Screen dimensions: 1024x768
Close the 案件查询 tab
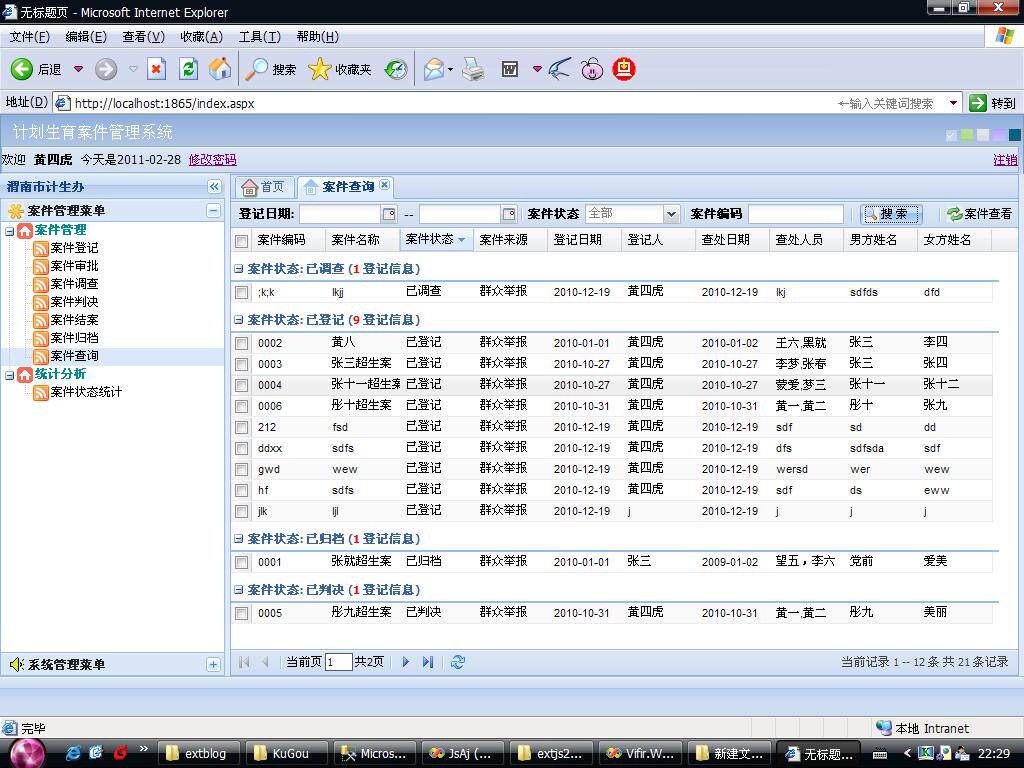click(x=385, y=185)
